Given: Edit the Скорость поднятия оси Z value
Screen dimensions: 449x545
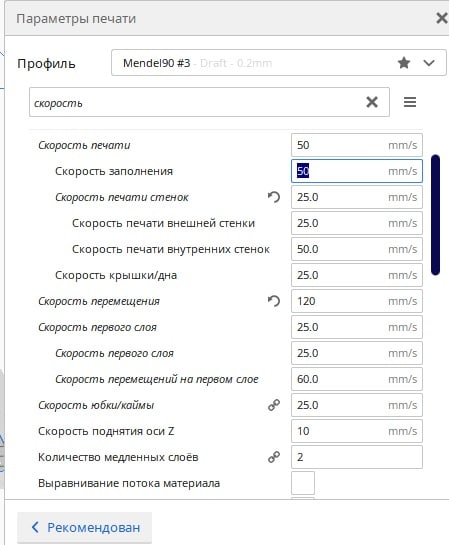Looking at the screenshot, I should pos(357,431).
